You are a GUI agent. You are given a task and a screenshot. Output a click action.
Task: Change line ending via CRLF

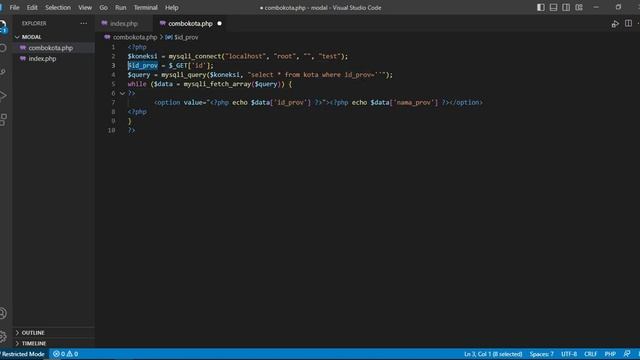(x=591, y=354)
